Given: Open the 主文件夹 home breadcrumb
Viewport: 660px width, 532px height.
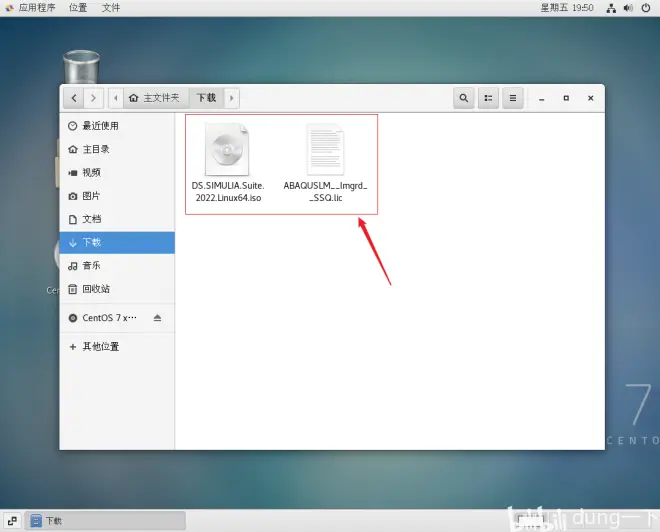Looking at the screenshot, I should [x=154, y=98].
